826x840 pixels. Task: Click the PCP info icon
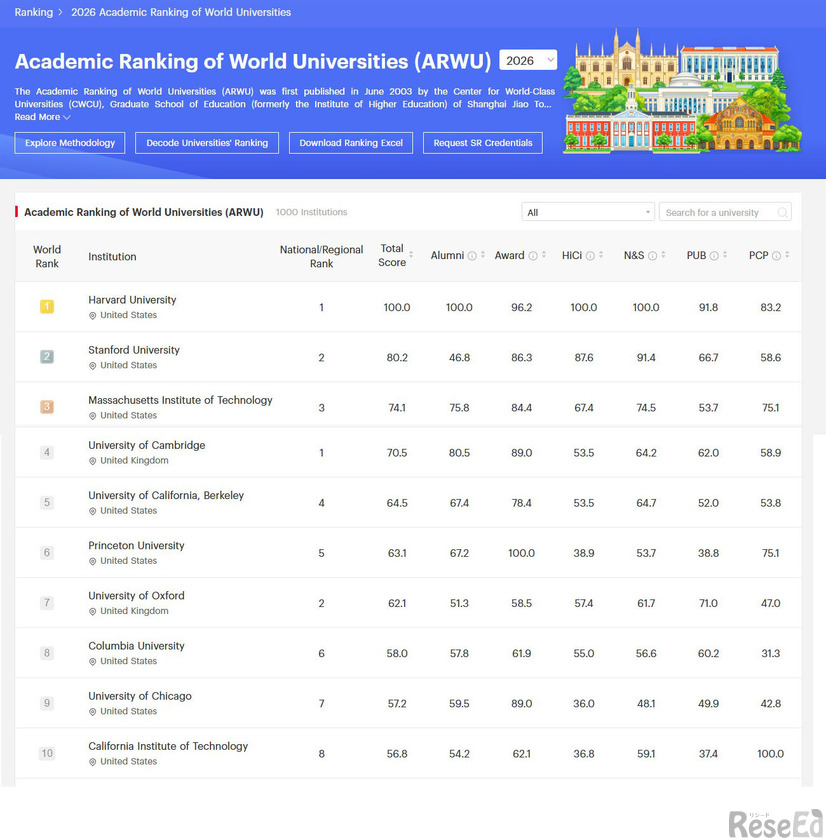tap(776, 256)
